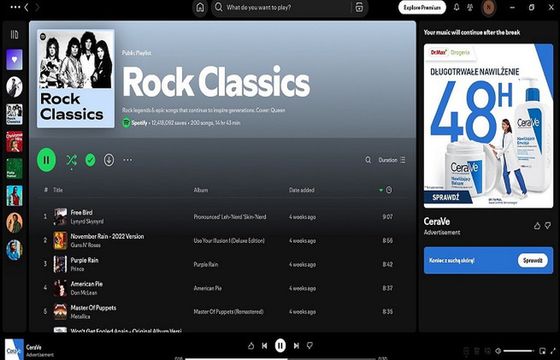Click the Explore Premium button

(x=422, y=8)
